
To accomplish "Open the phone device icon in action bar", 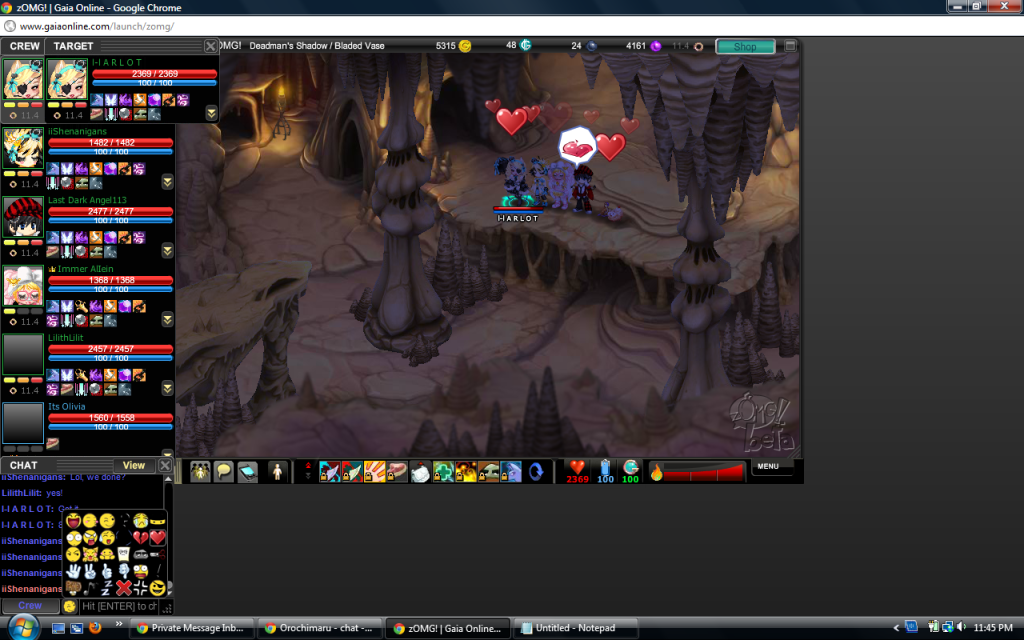I will pyautogui.click(x=248, y=472).
